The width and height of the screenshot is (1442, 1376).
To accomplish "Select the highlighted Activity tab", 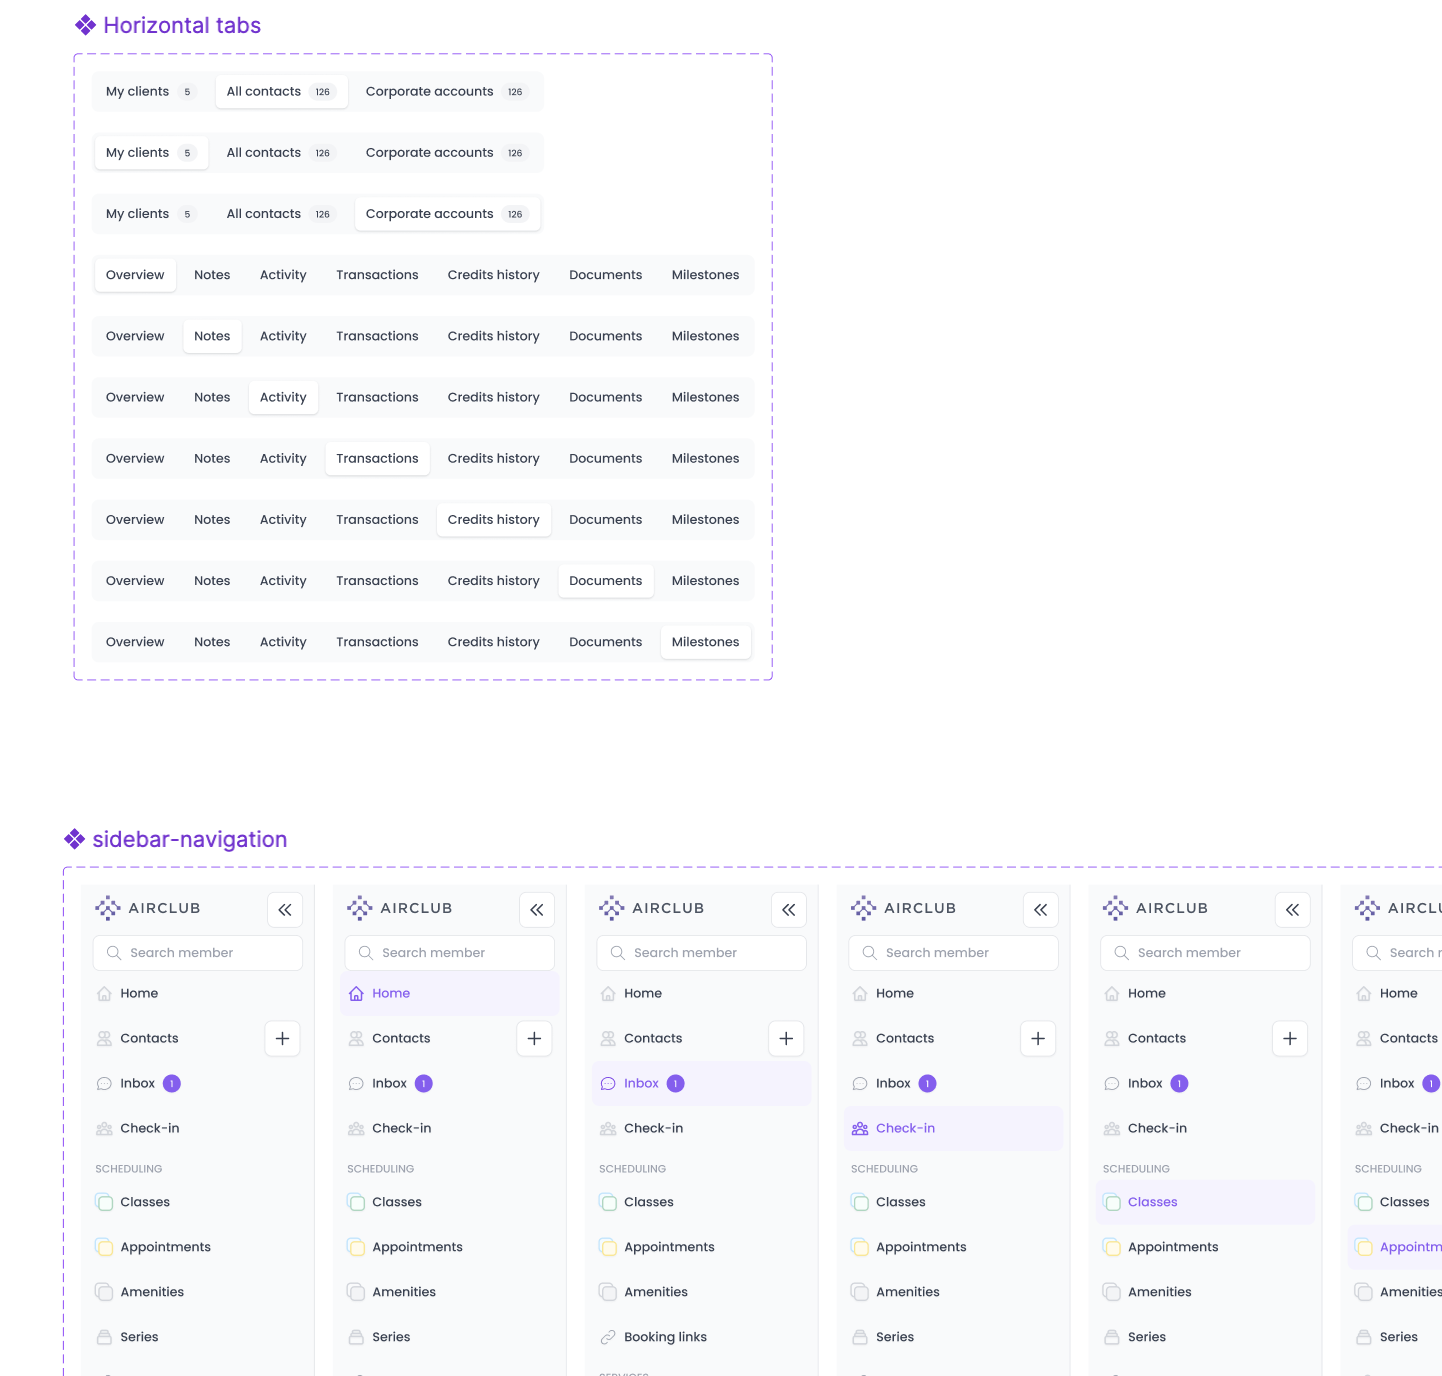I will pyautogui.click(x=283, y=397).
